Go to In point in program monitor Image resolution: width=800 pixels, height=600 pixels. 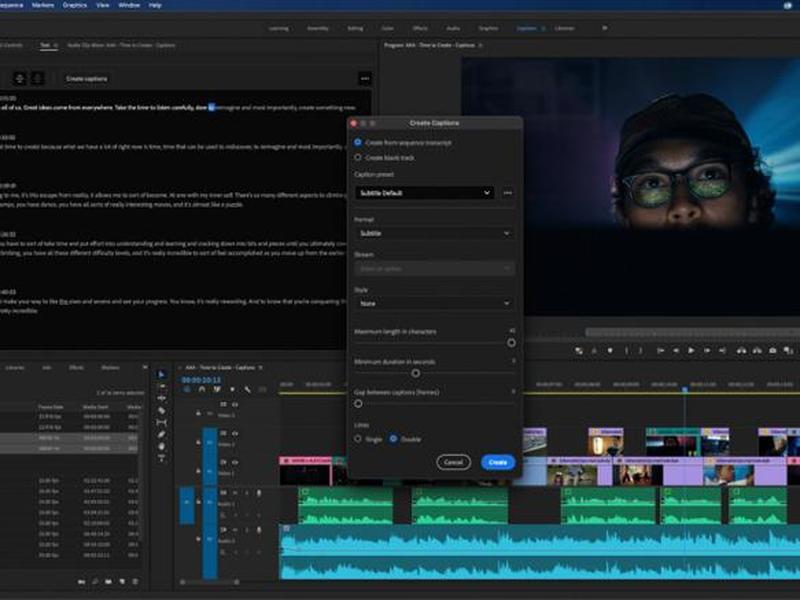point(660,351)
